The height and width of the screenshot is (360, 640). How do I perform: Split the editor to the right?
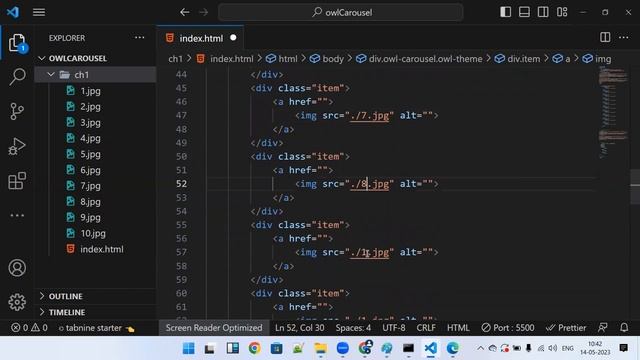pyautogui.click(x=605, y=38)
